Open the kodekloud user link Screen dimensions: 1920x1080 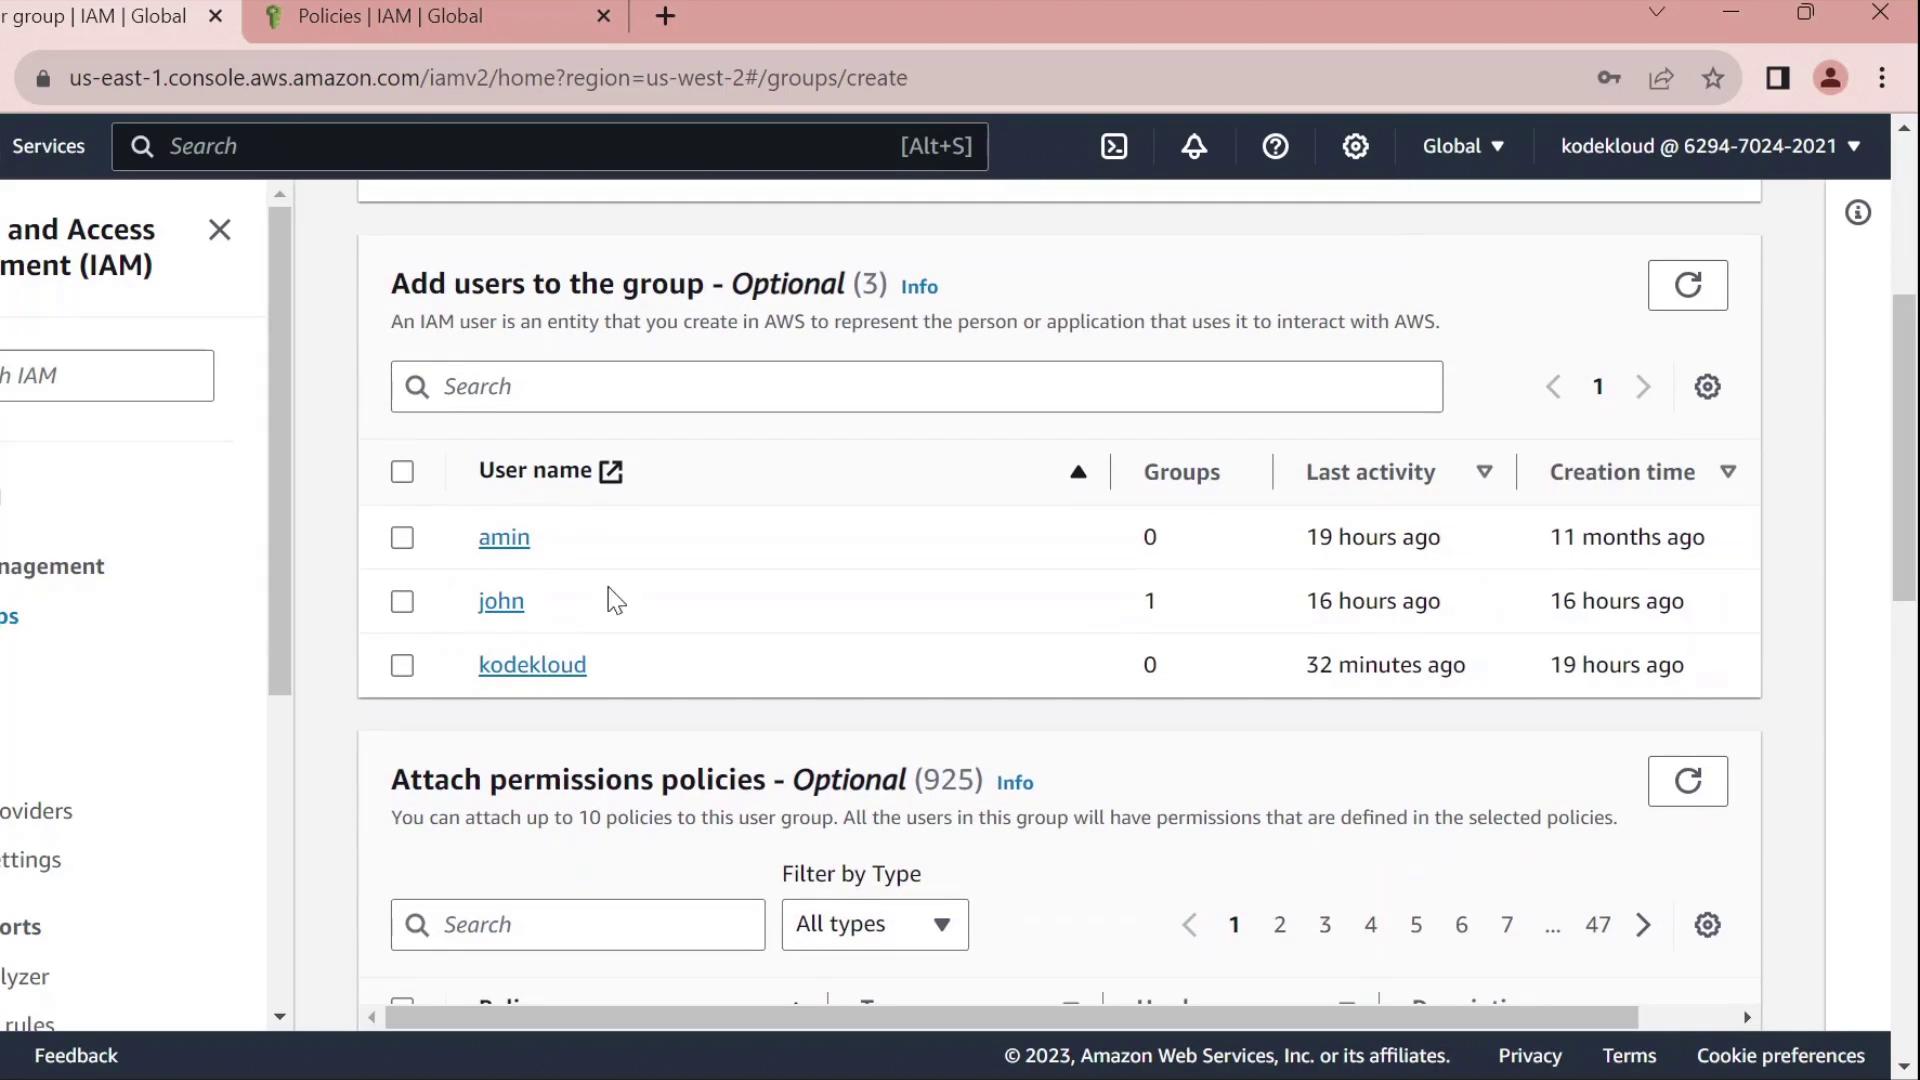(532, 665)
